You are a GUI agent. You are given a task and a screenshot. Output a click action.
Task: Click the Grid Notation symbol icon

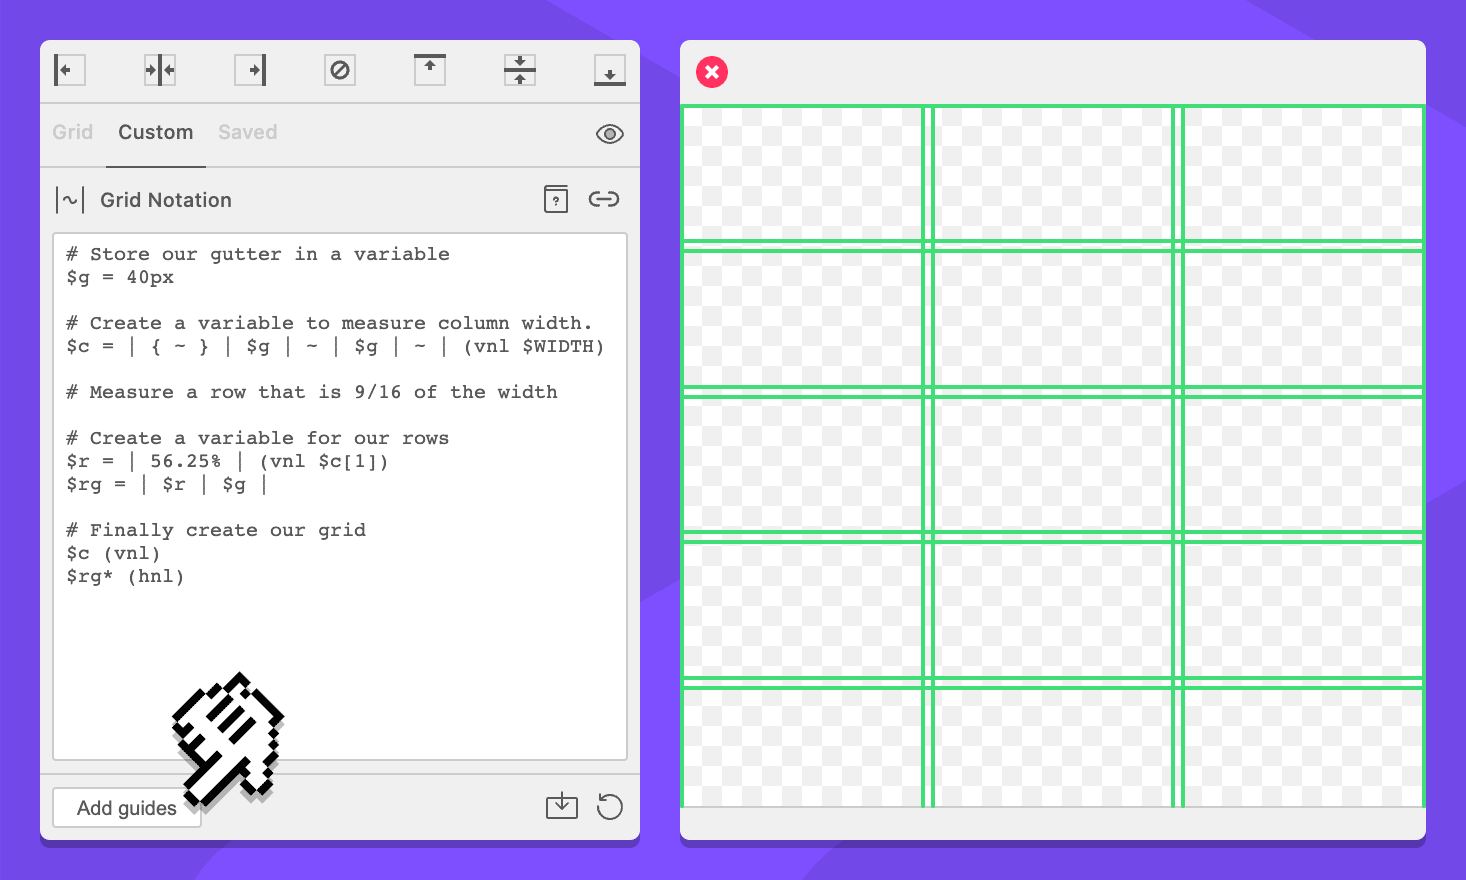point(70,200)
